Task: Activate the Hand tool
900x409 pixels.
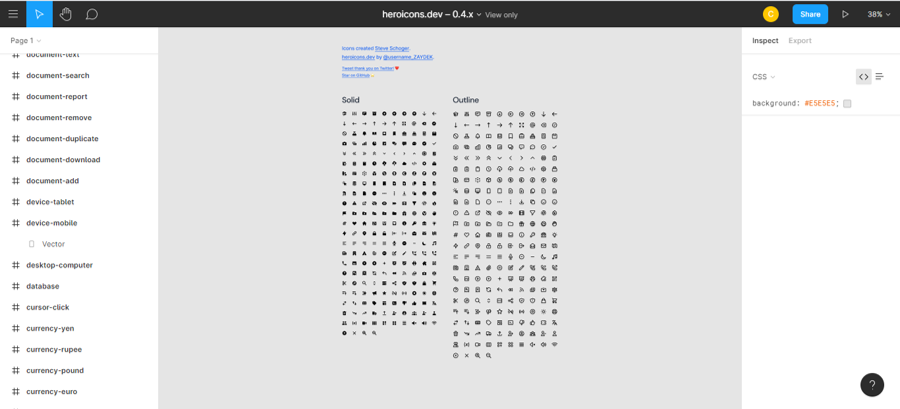Action: coord(65,14)
